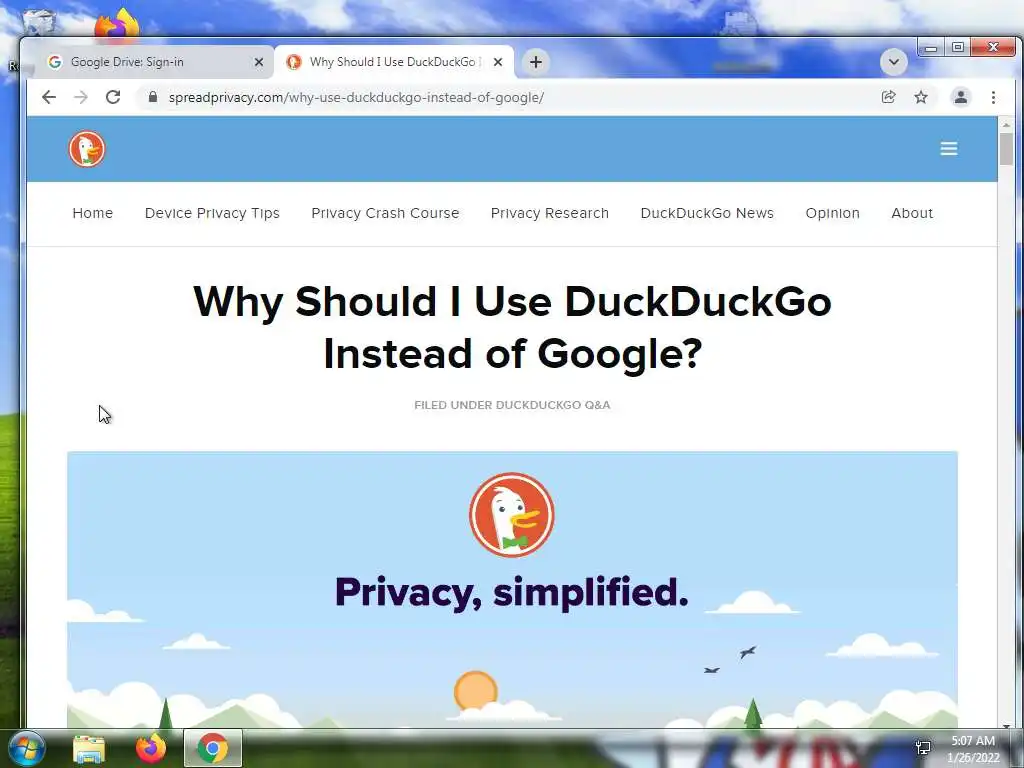Click the address bar URL field
1024x768 pixels.
tap(509, 97)
